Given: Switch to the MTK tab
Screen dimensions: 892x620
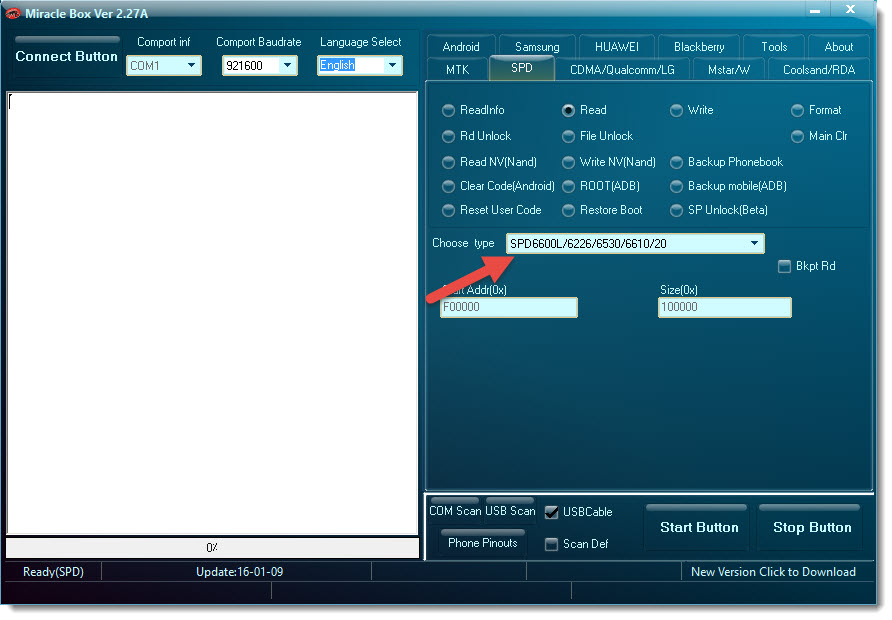Looking at the screenshot, I should click(458, 69).
